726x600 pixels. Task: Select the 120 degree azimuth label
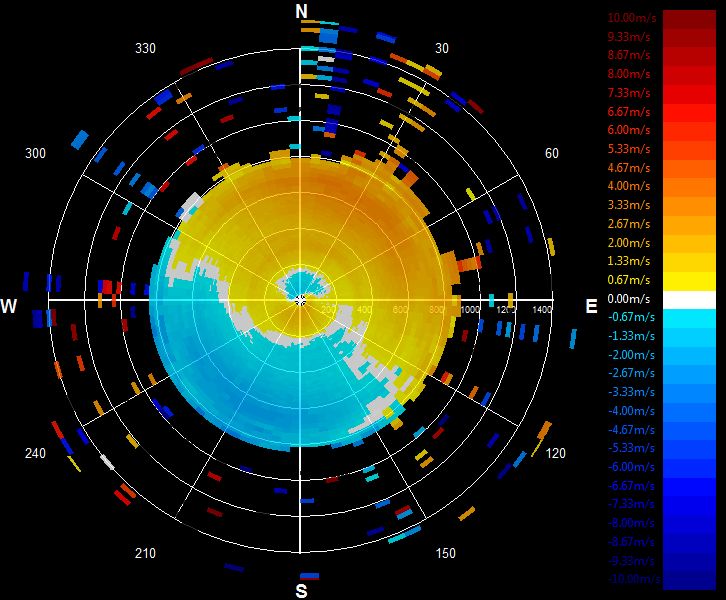pos(555,453)
